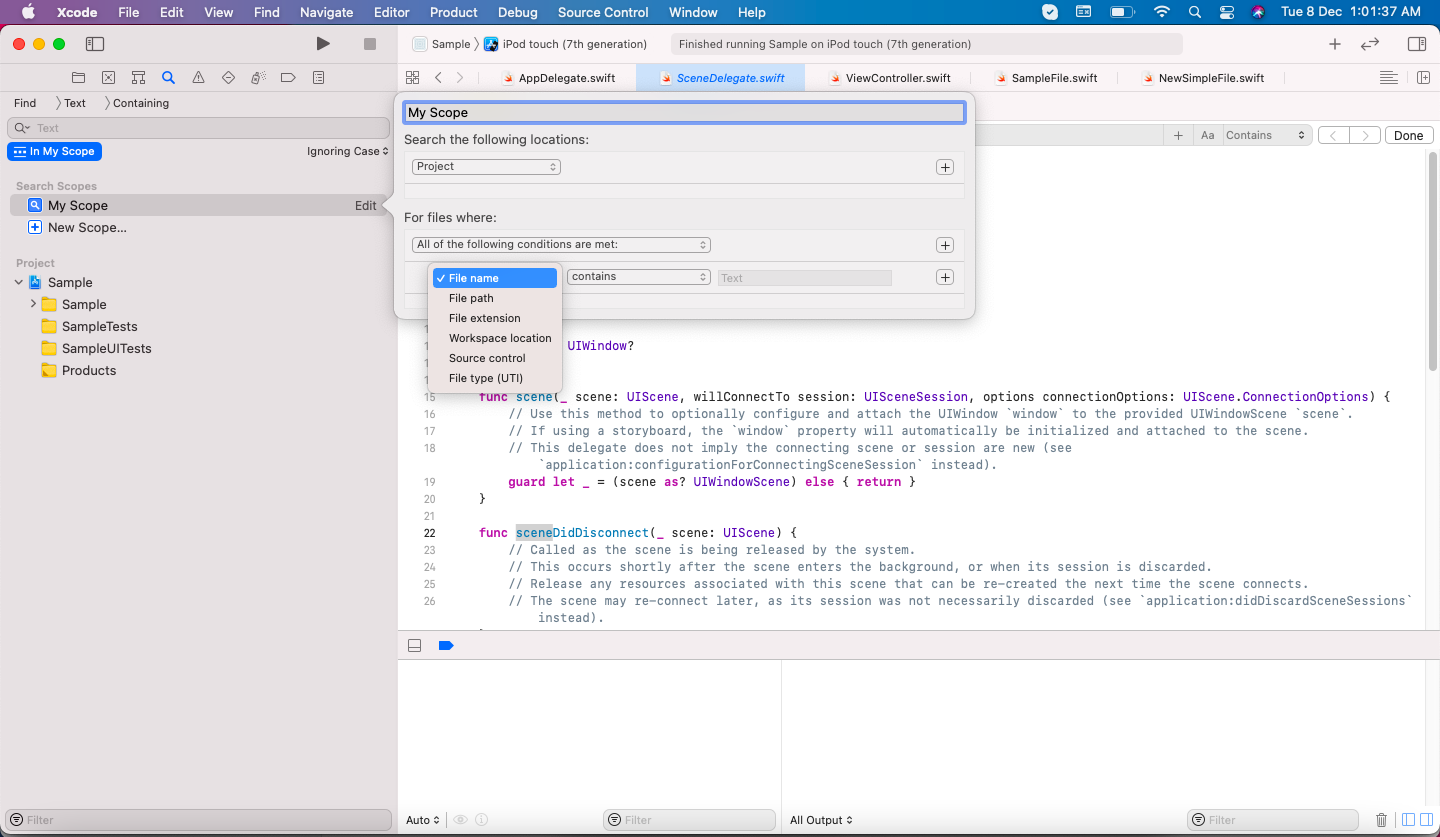Open the Report navigator icon
1440x837 pixels.
click(318, 78)
